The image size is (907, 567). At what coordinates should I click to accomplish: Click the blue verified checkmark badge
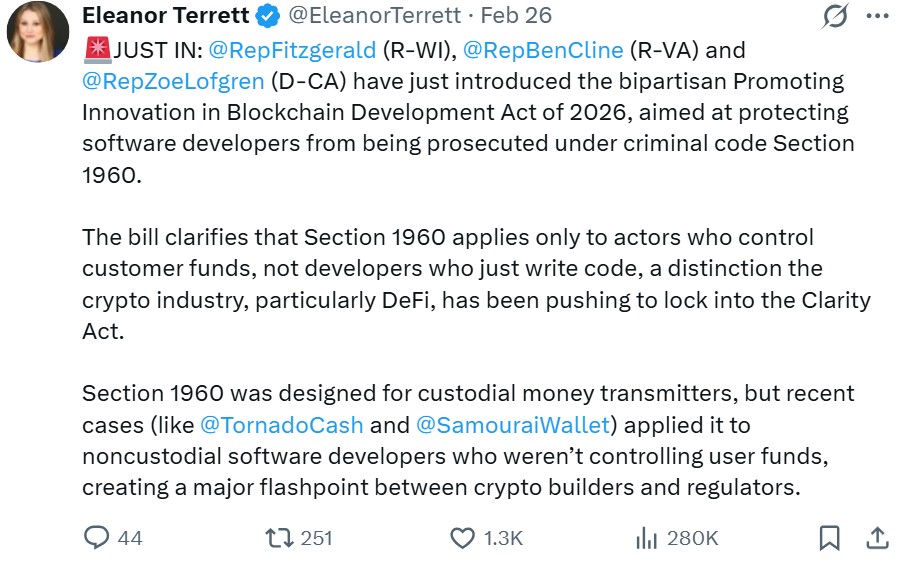pyautogui.click(x=269, y=16)
